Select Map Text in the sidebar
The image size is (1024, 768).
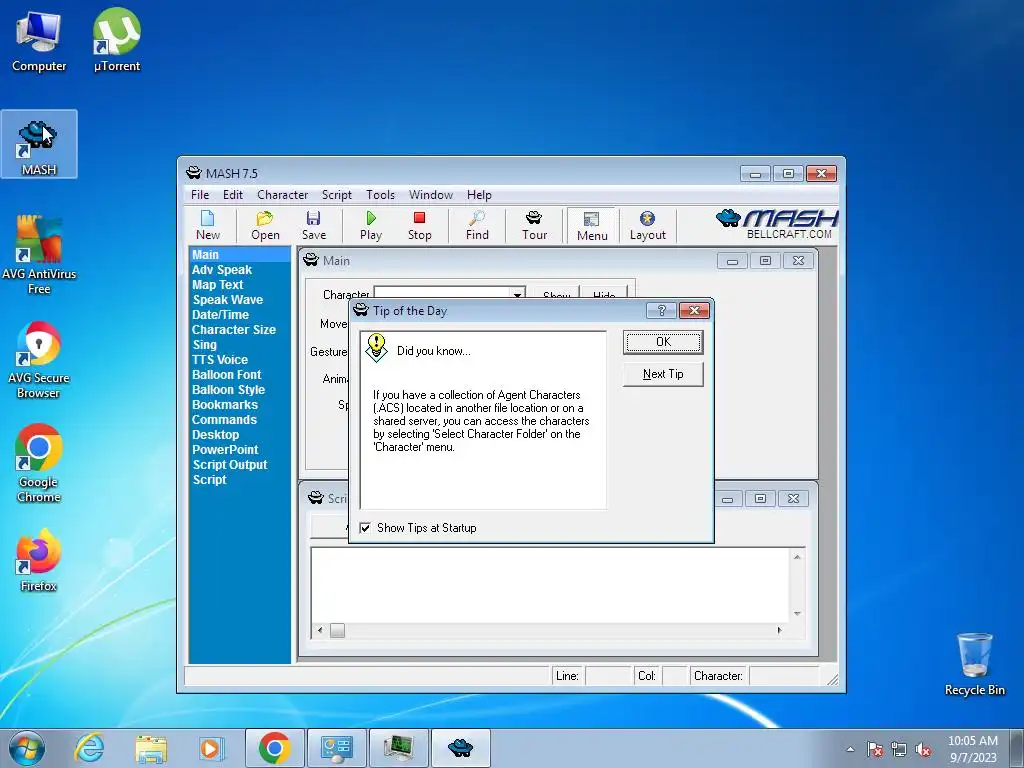click(217, 285)
